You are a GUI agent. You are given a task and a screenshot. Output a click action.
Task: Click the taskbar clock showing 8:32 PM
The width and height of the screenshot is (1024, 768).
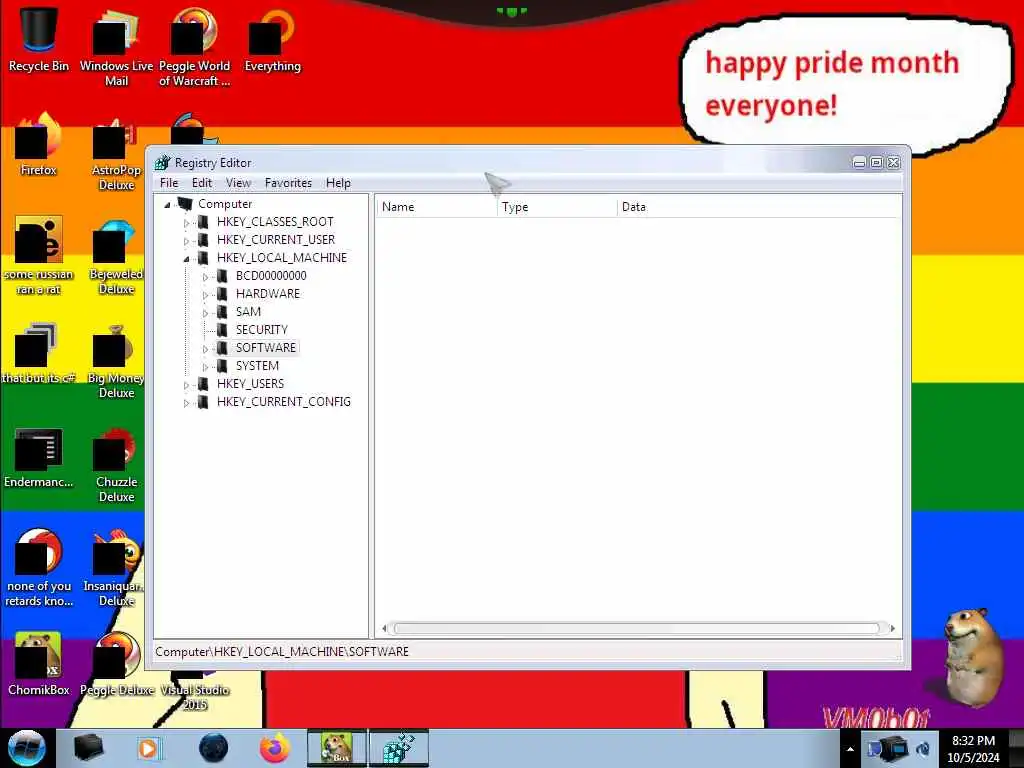[973, 749]
